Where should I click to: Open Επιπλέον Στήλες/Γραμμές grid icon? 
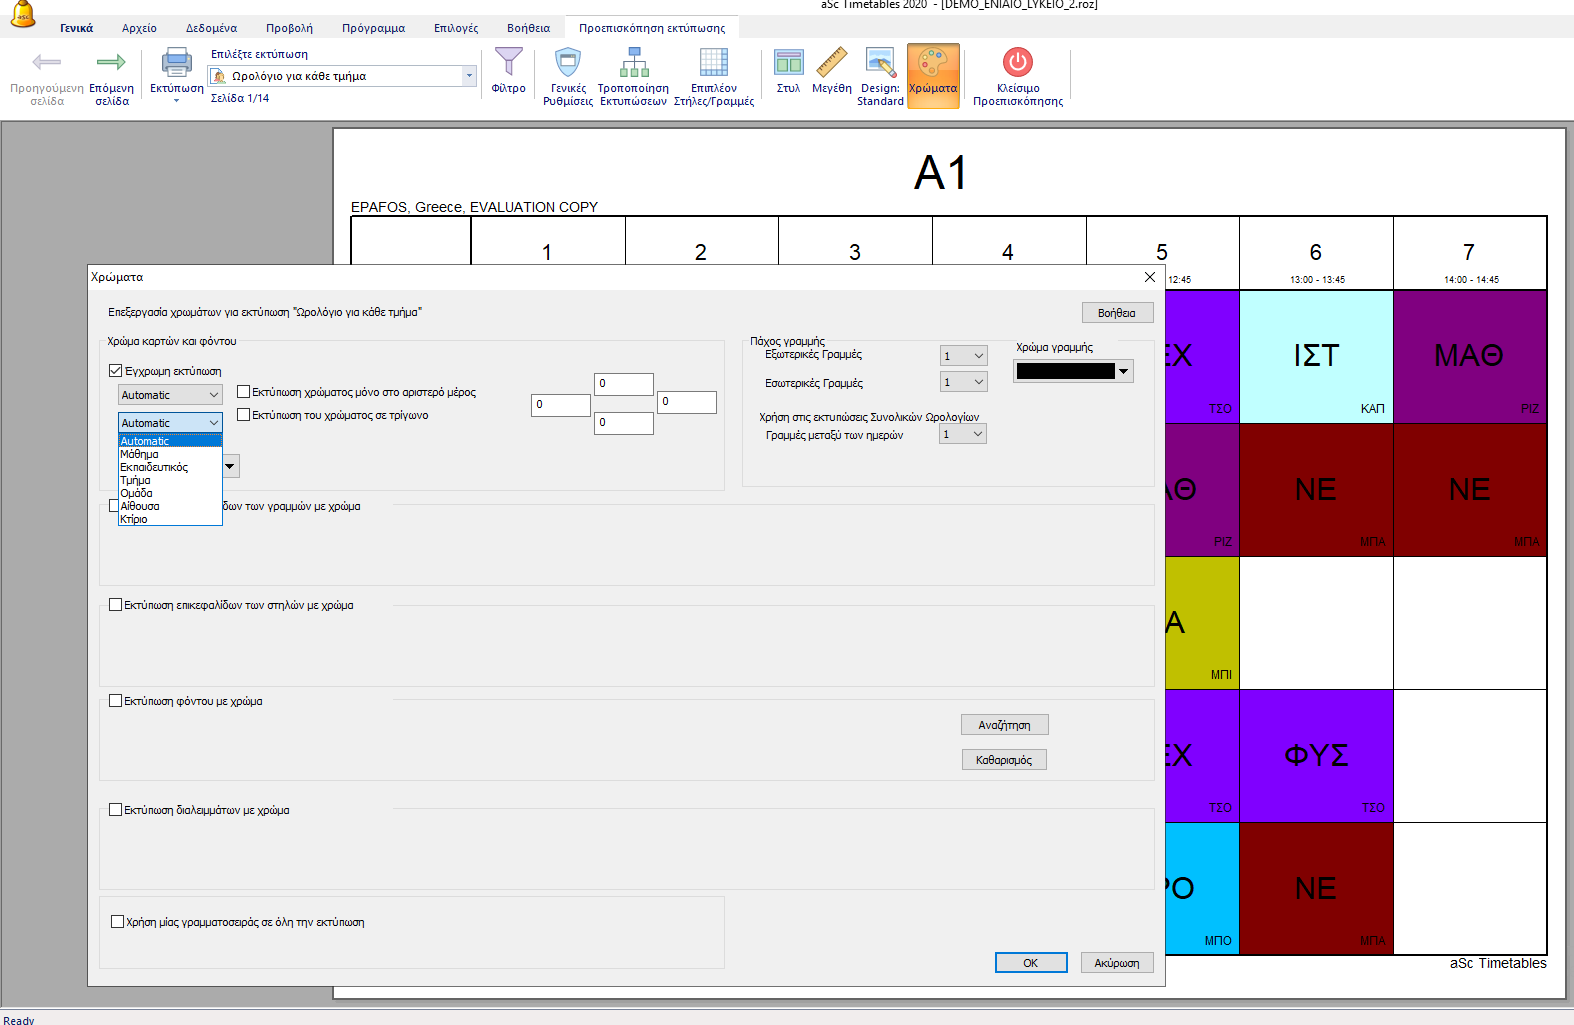click(x=713, y=64)
